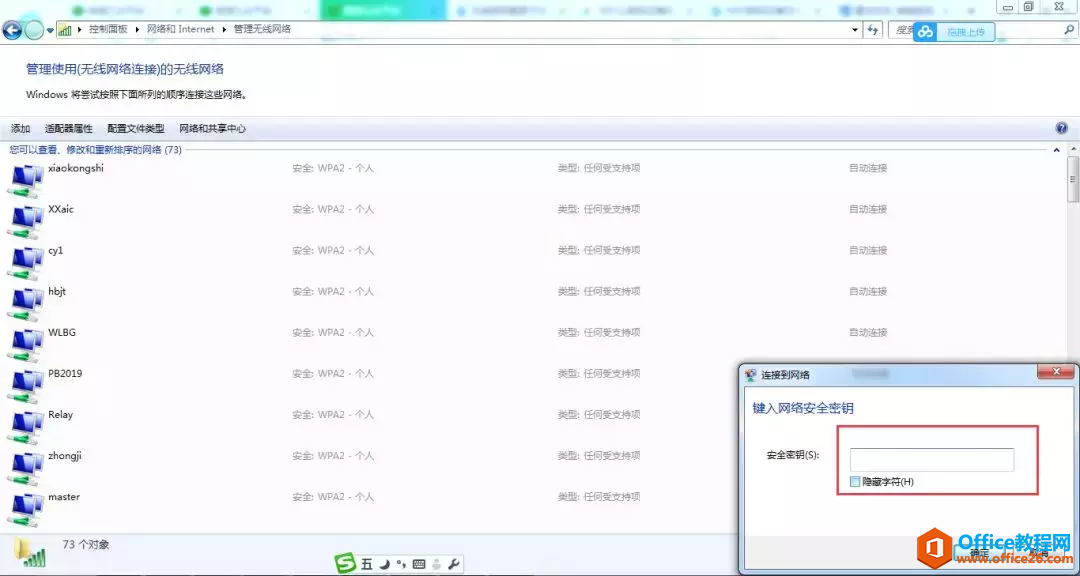1080x576 pixels.
Task: Click the vertical scrollbar thumb of network list
Action: point(1073,179)
